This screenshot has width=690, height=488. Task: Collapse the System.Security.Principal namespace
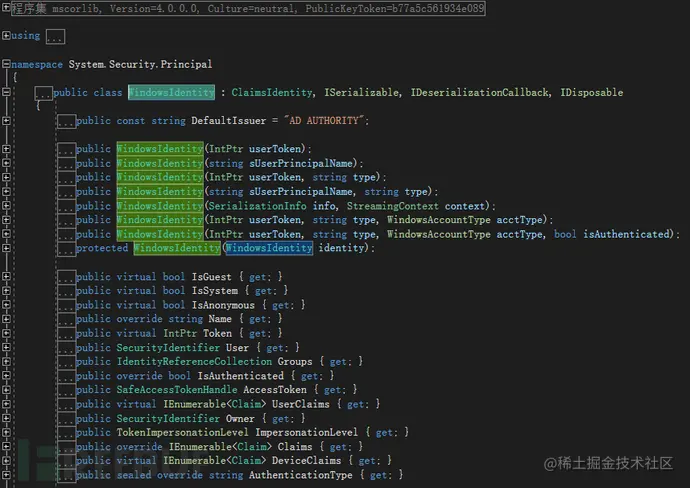tap(6, 64)
